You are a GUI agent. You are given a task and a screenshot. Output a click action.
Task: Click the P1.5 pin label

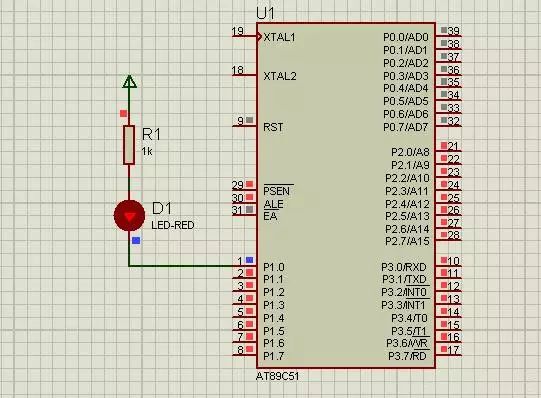274,331
